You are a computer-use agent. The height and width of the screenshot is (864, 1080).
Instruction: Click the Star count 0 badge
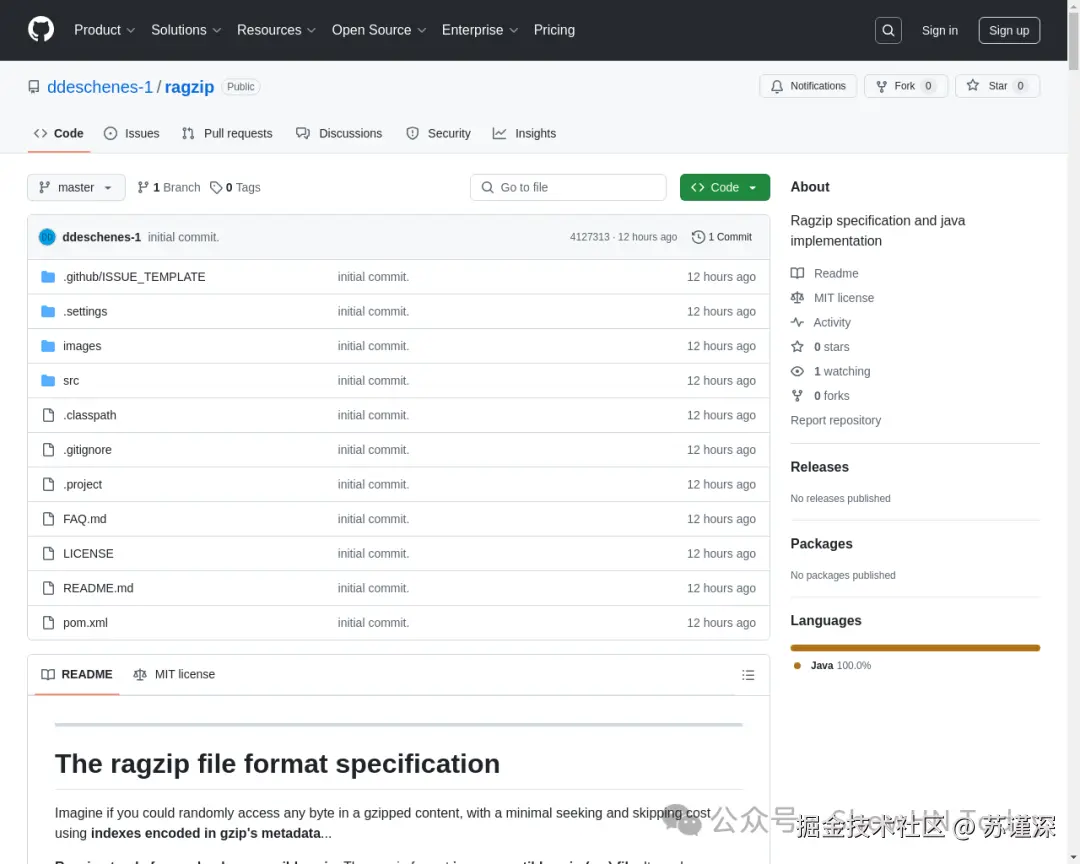coord(1020,86)
